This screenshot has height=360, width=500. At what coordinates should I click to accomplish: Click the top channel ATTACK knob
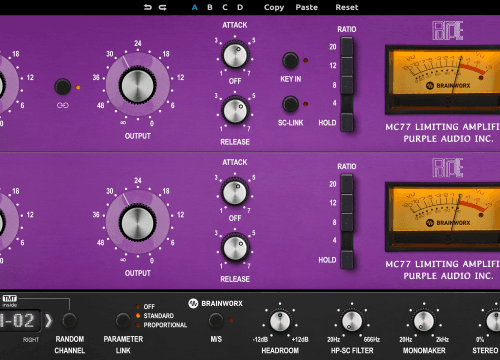(x=235, y=55)
